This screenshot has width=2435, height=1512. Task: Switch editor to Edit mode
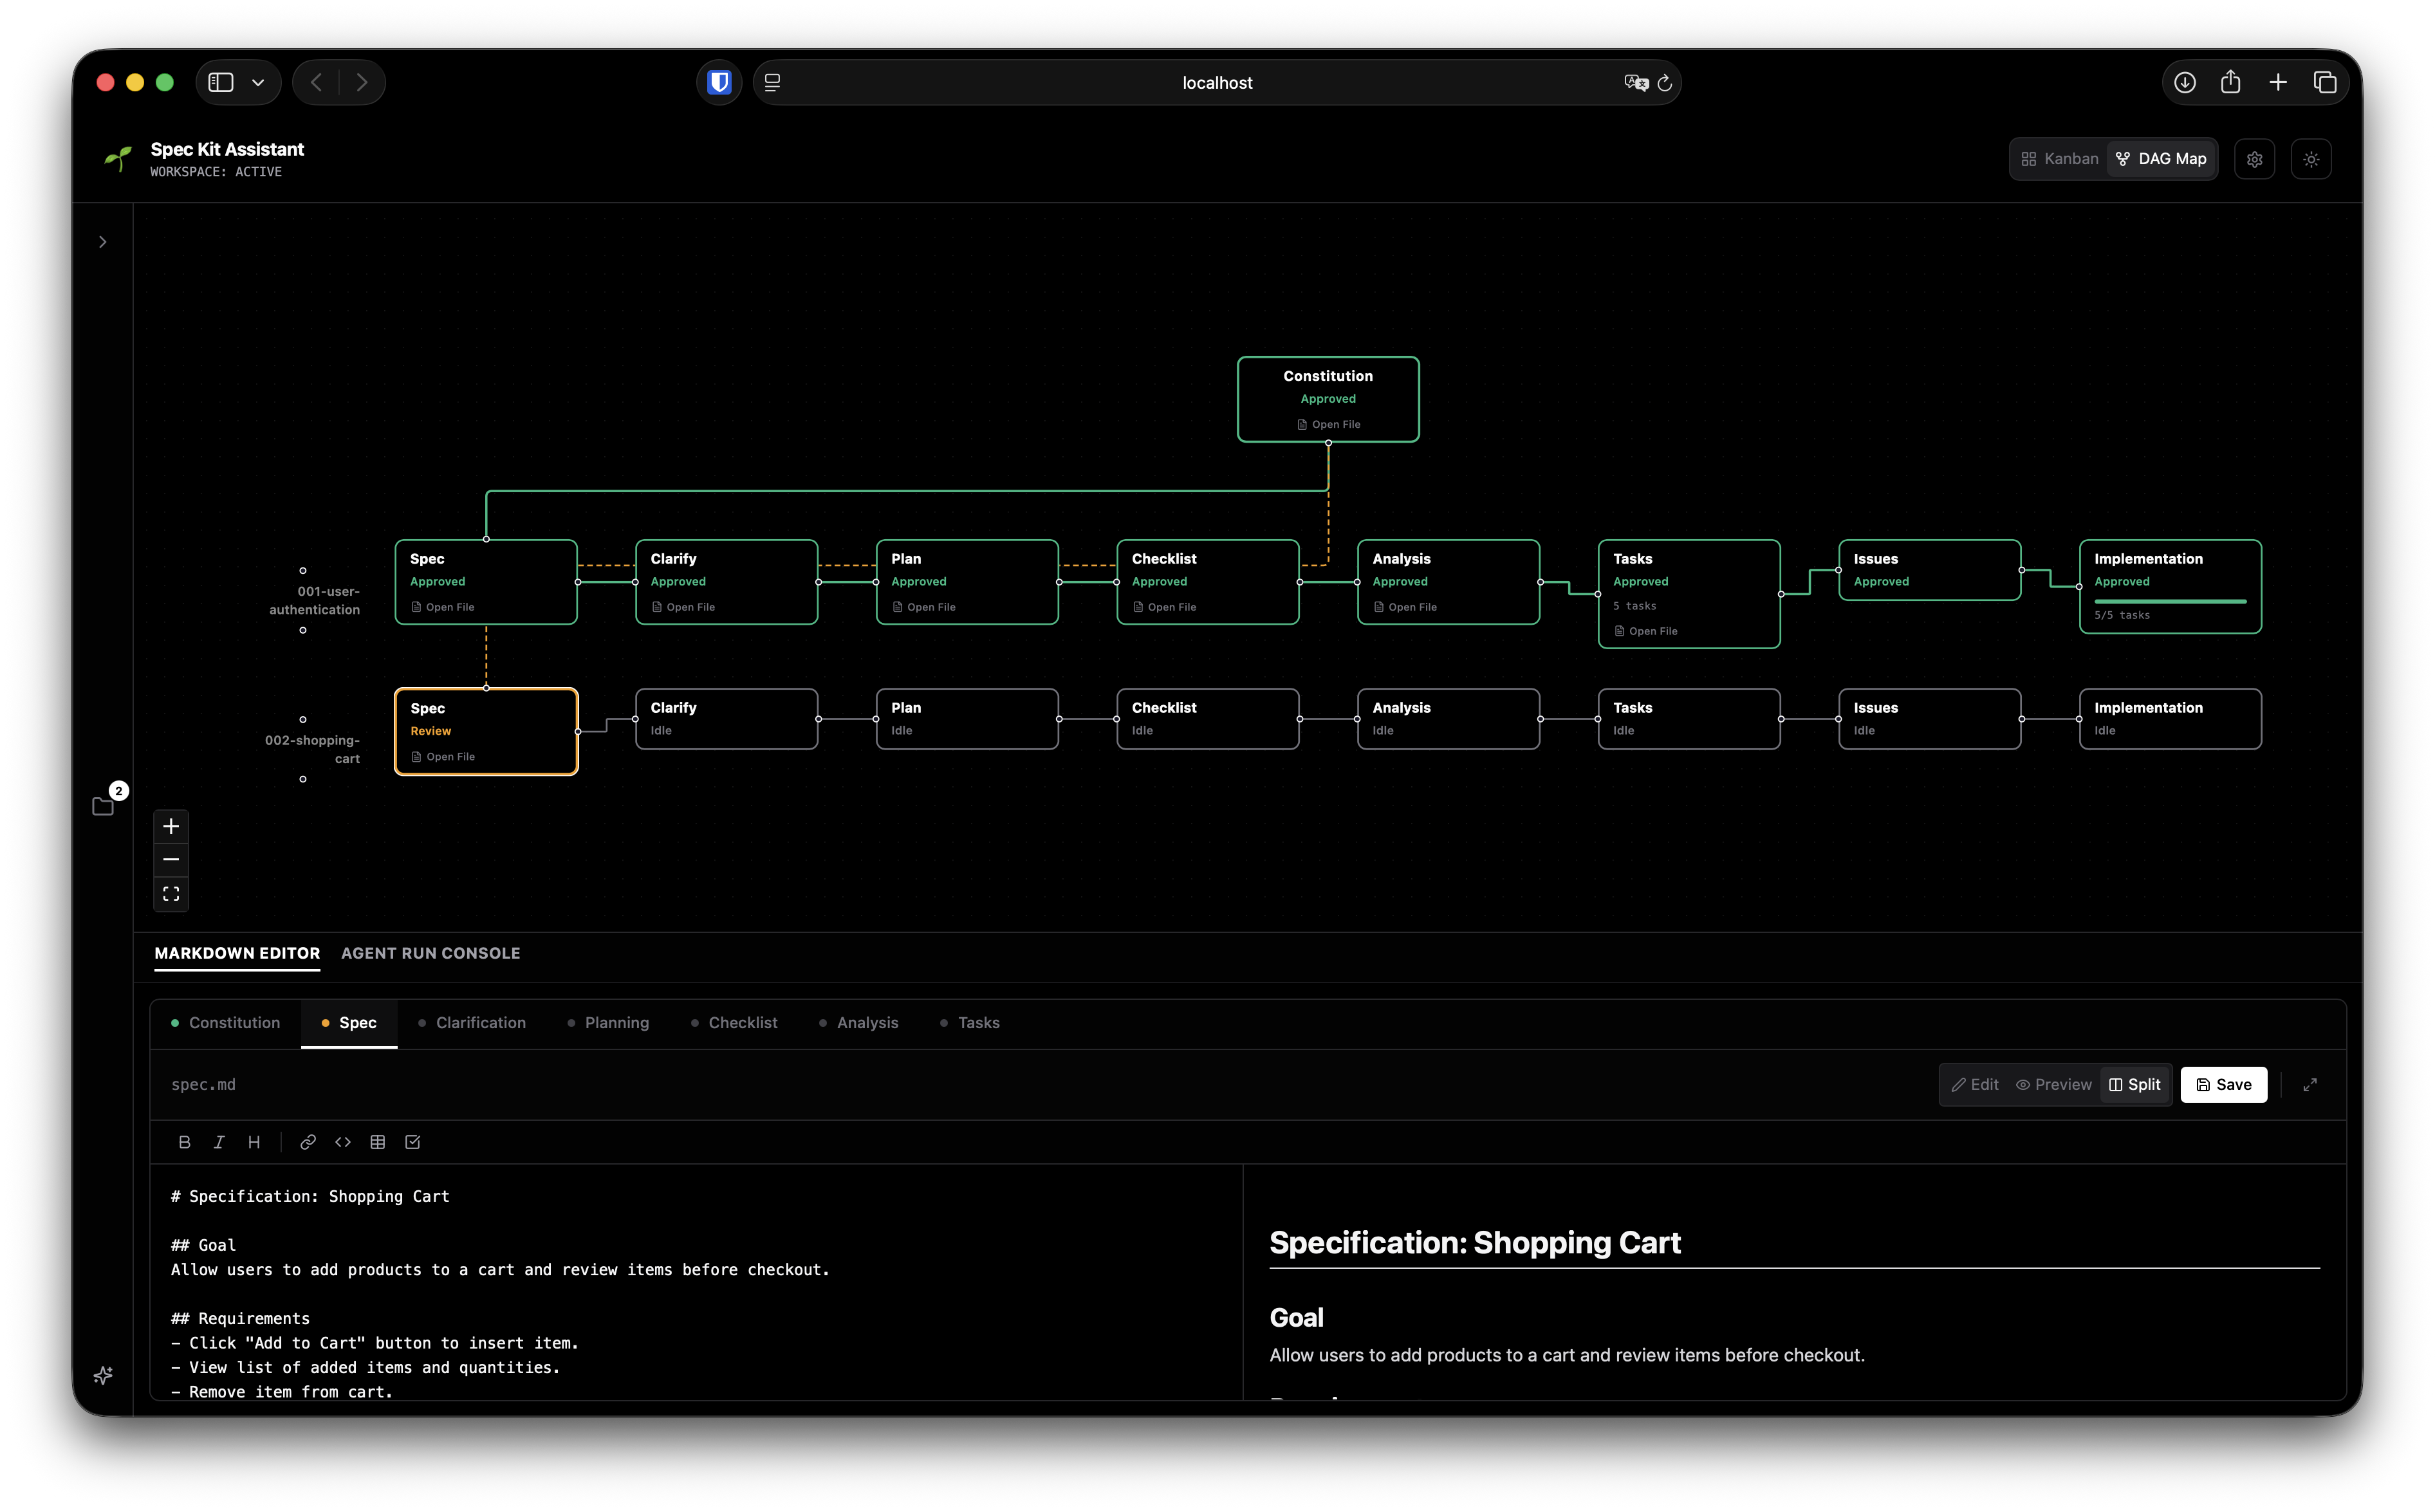pyautogui.click(x=1975, y=1085)
